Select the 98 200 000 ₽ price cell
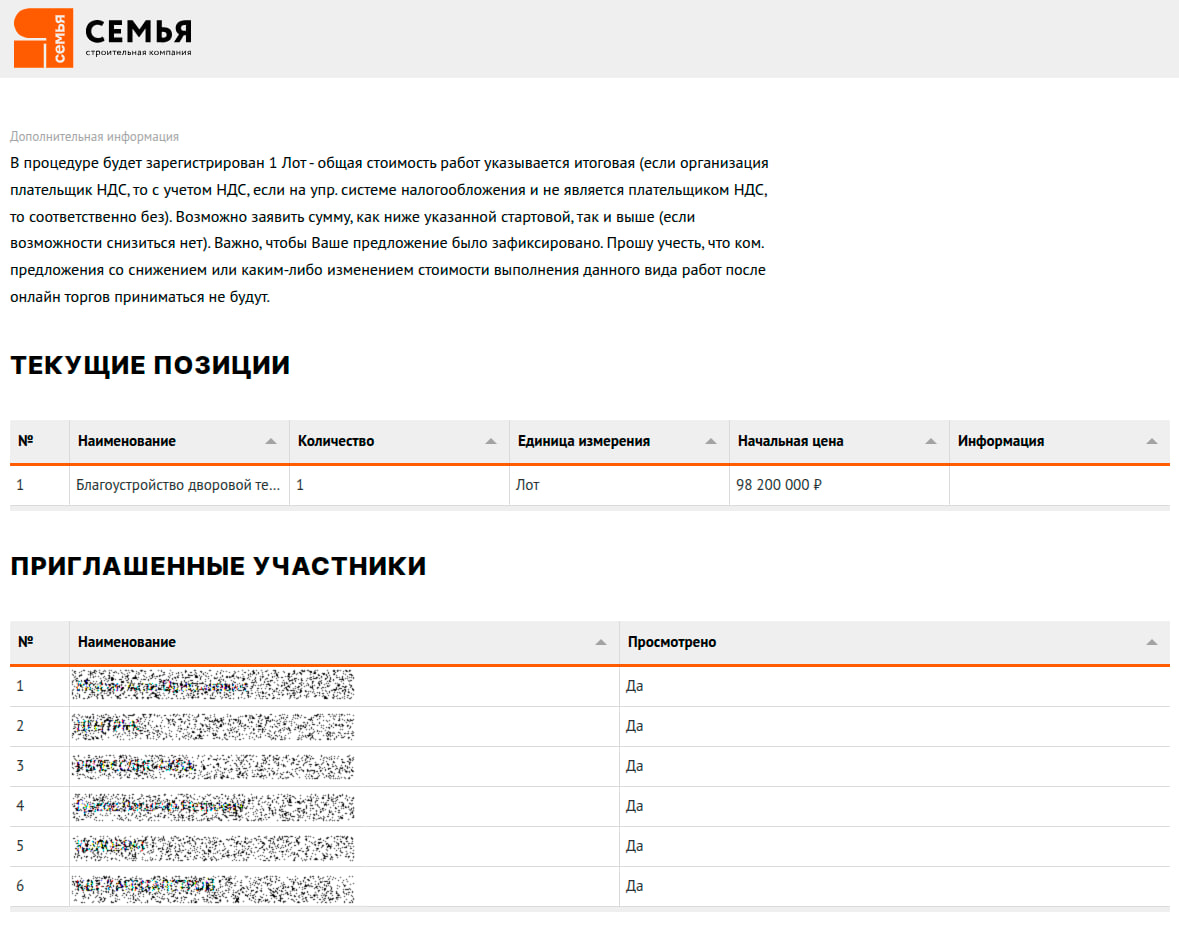Screen dimensions: 1179x927 (x=839, y=485)
